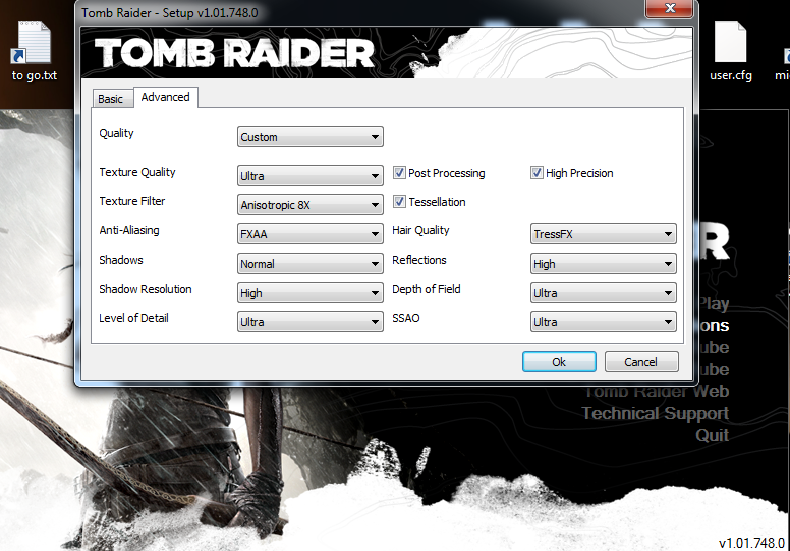The height and width of the screenshot is (551, 790).
Task: Click the Cancel button
Action: tap(641, 362)
